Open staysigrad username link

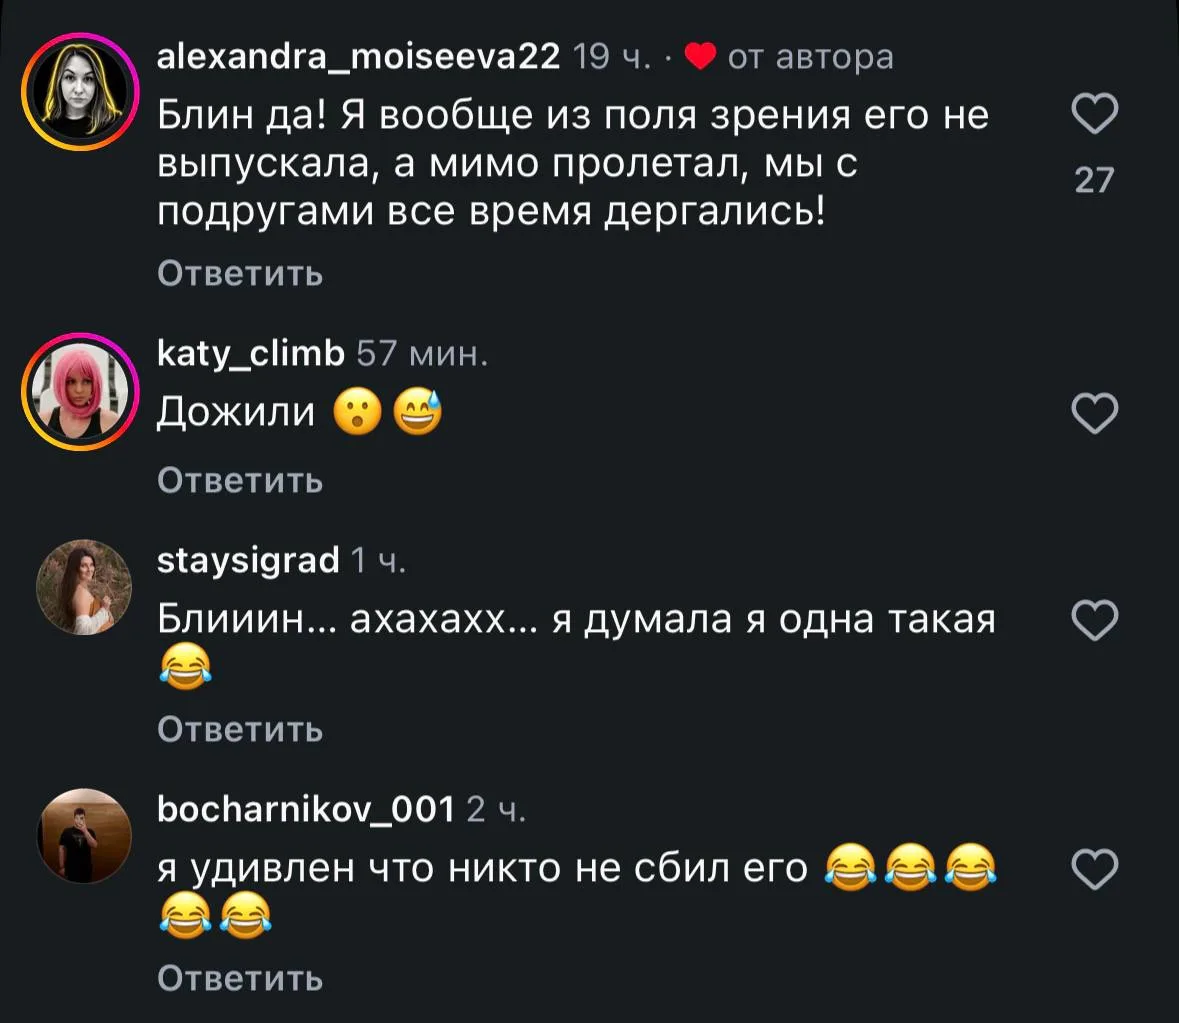[x=248, y=561]
